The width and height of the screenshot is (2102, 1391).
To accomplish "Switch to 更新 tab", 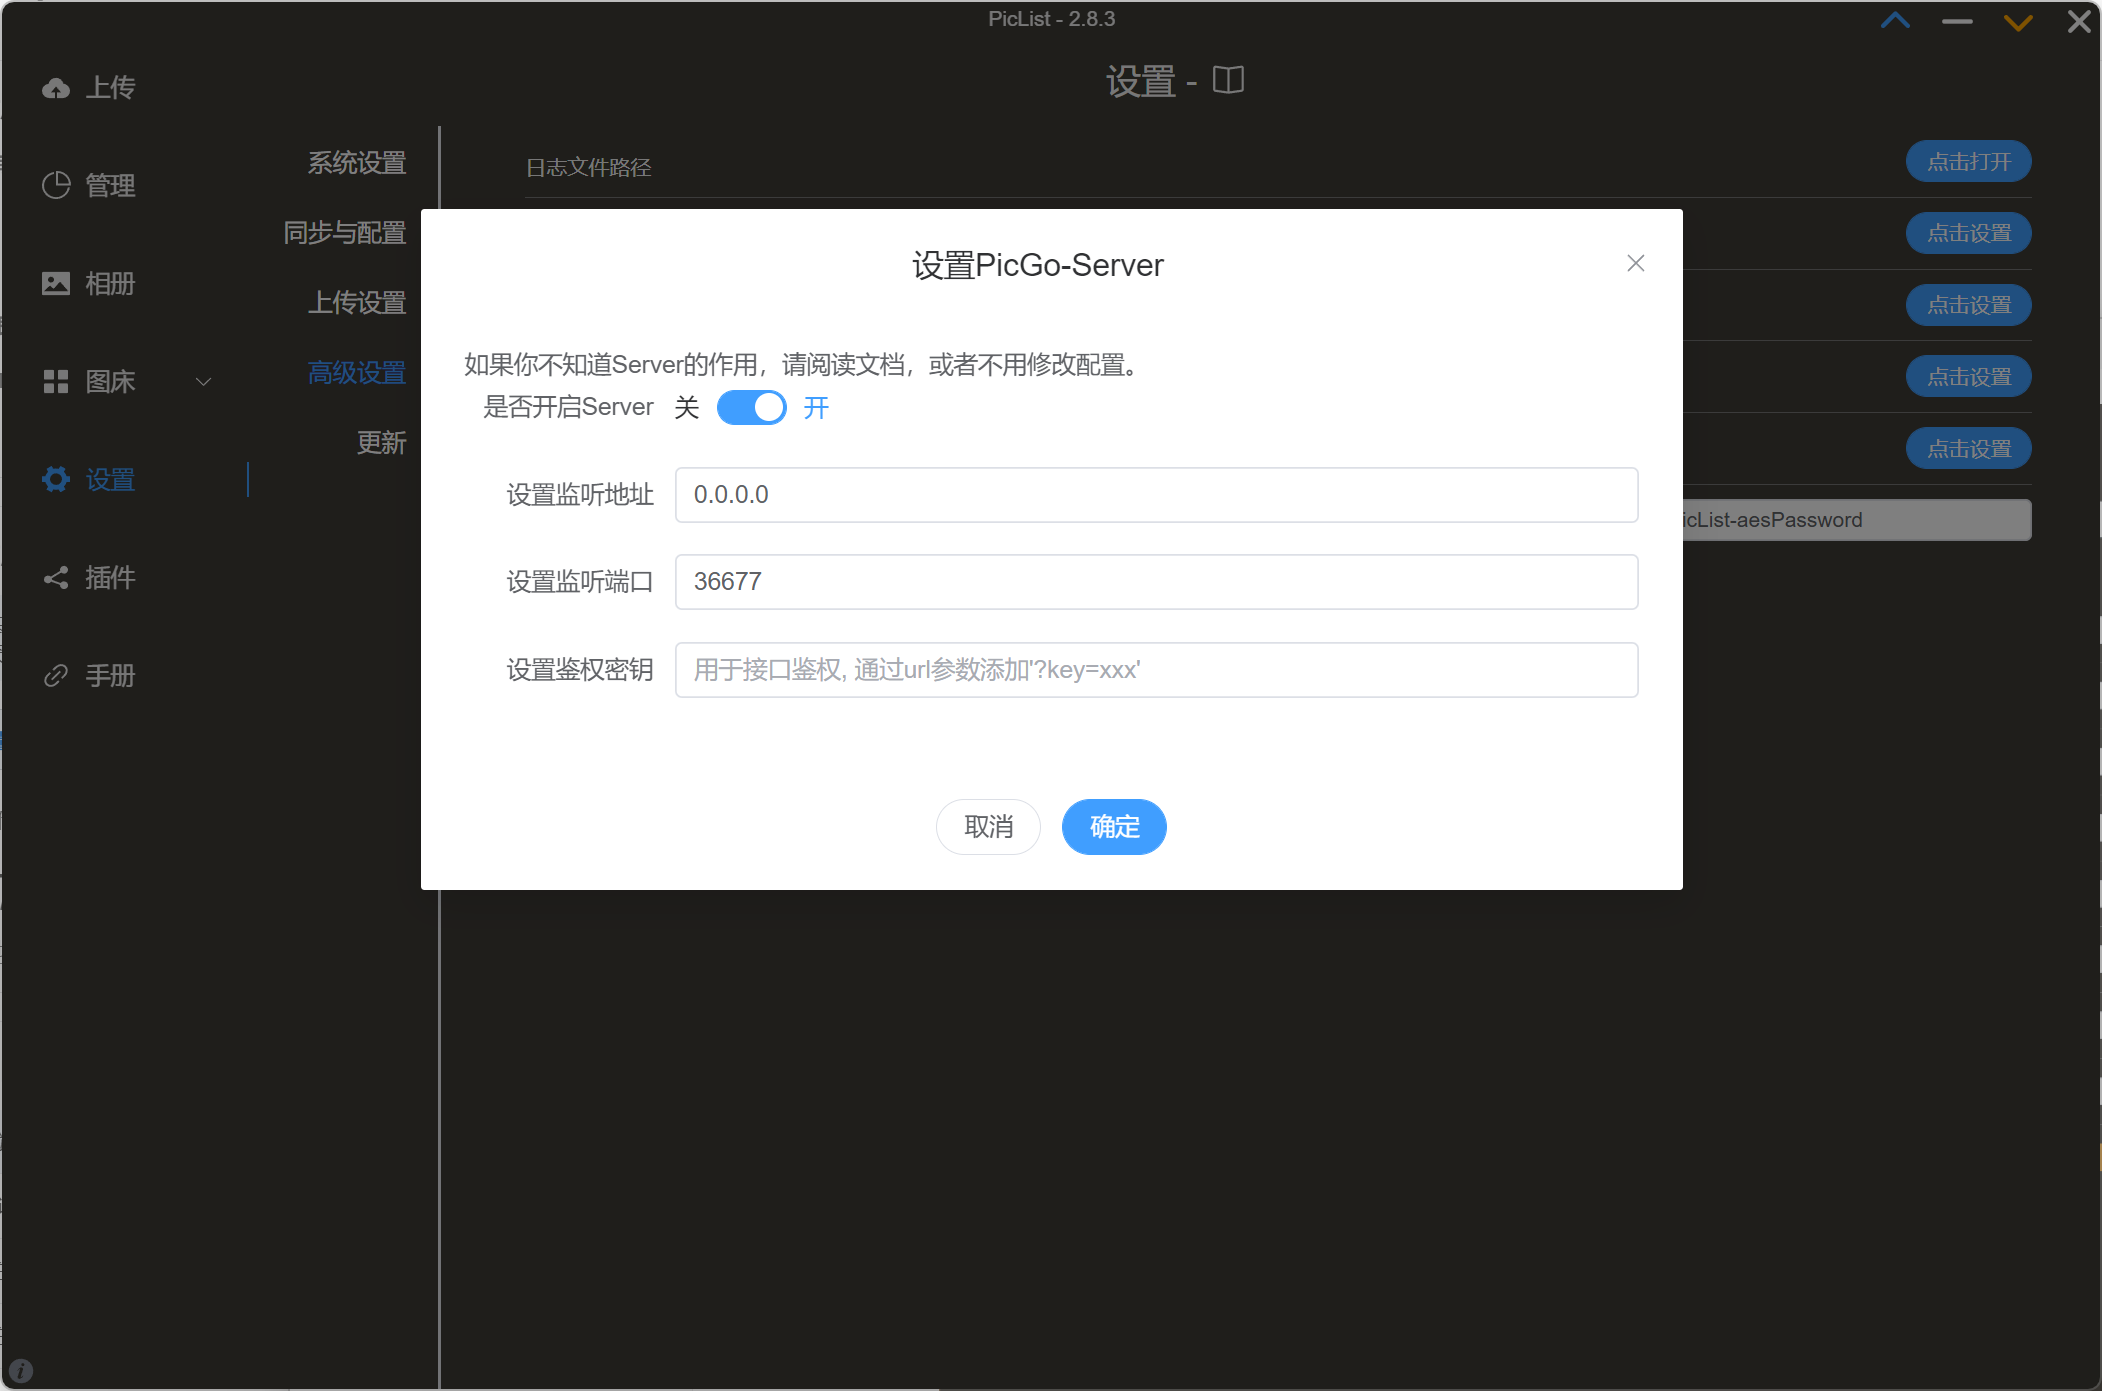I will point(381,442).
